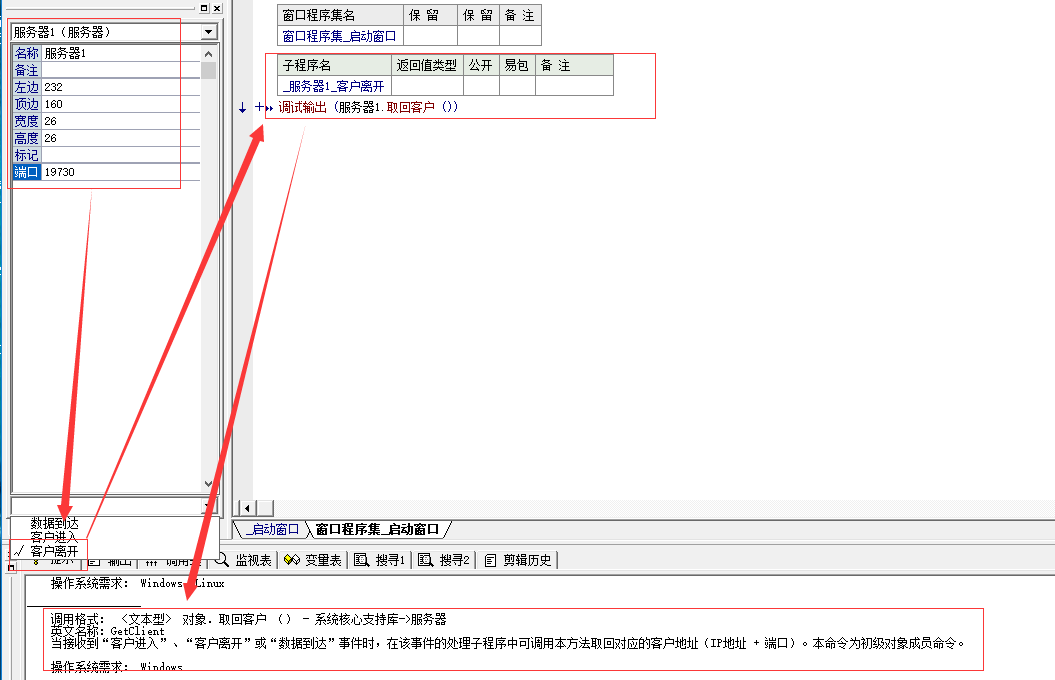Screen dimensions: 1055x680
Task: Choose 客户进入 event from the list
Action: (x=54, y=537)
